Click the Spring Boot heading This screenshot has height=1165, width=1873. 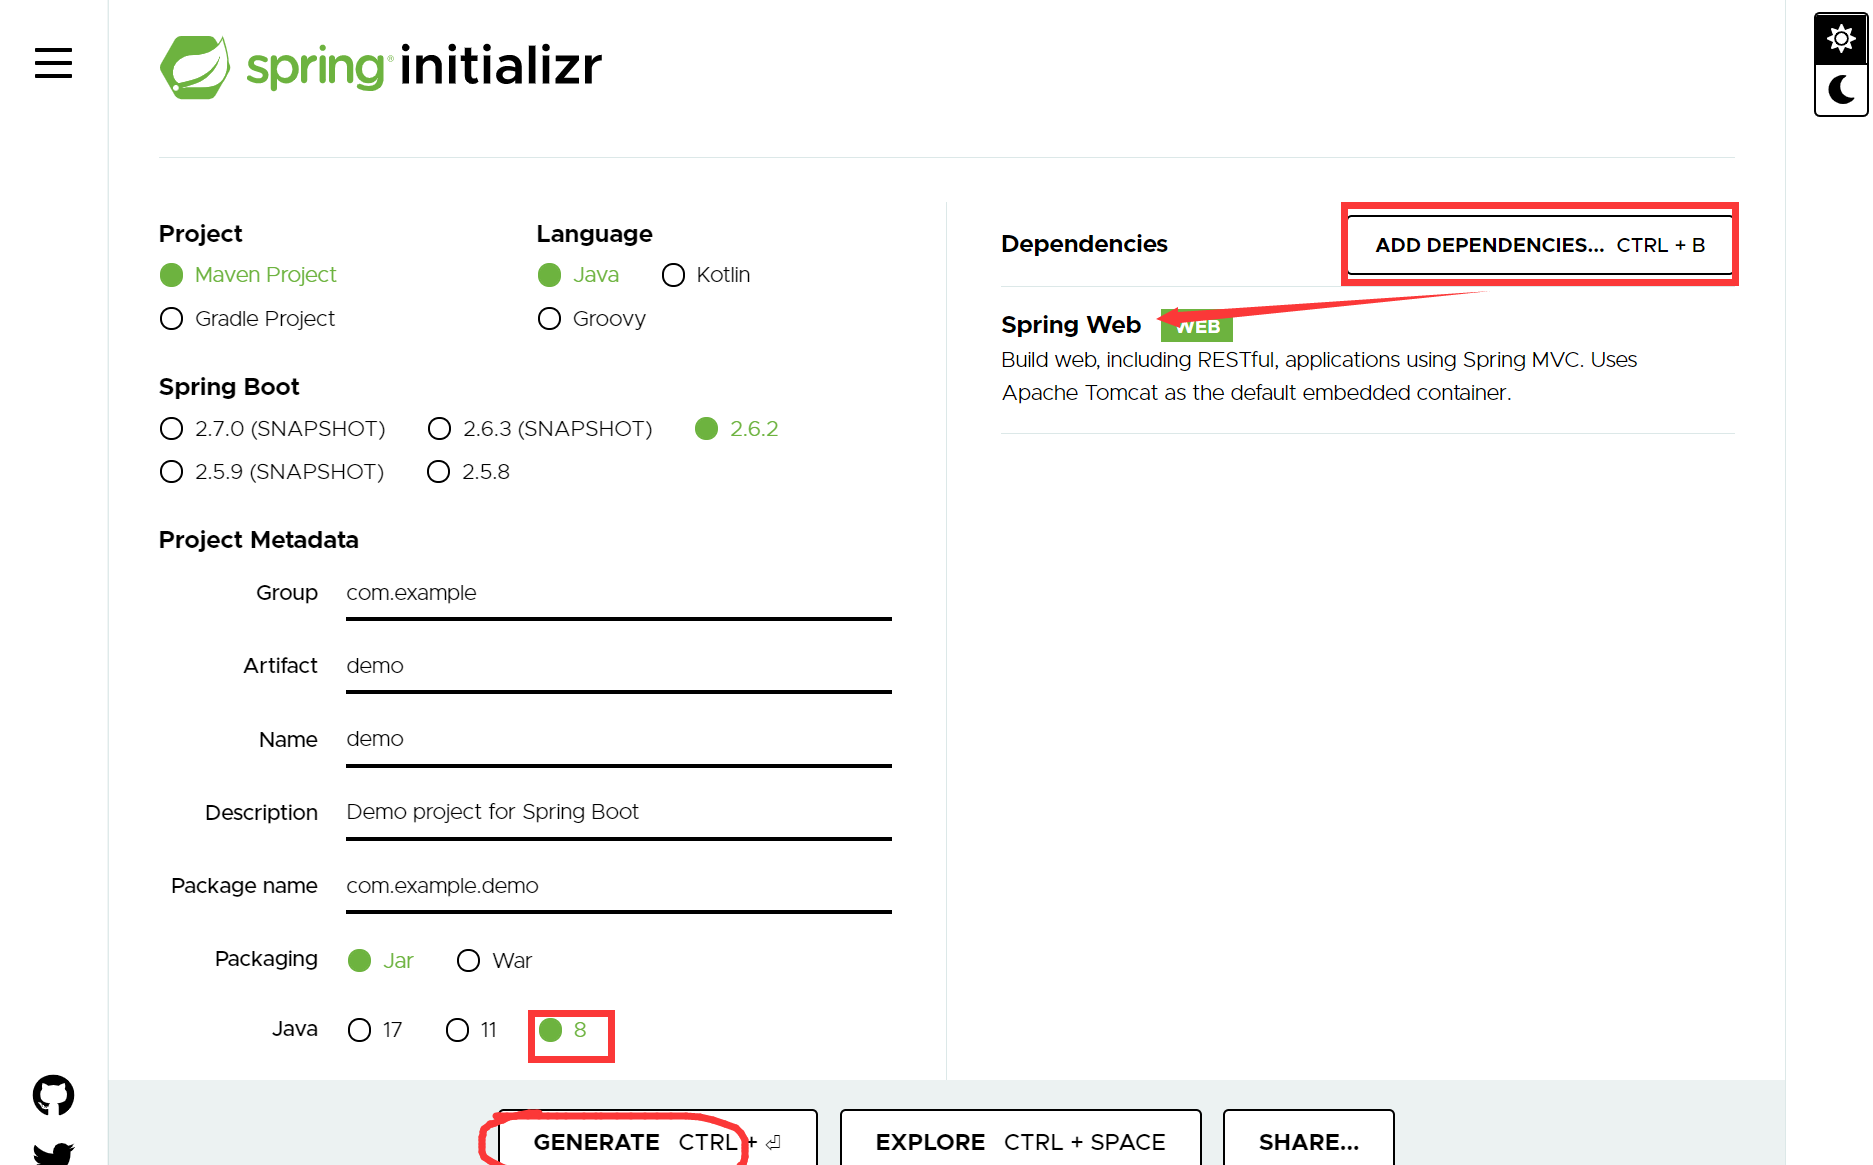pos(229,387)
